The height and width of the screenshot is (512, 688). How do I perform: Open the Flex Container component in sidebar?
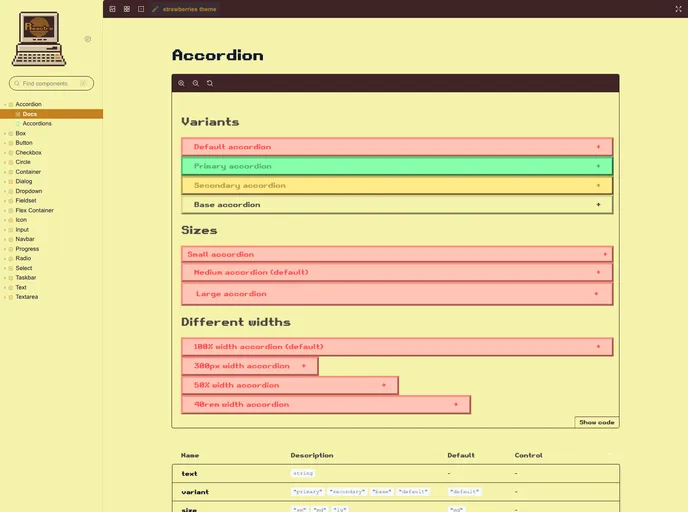pos(34,211)
